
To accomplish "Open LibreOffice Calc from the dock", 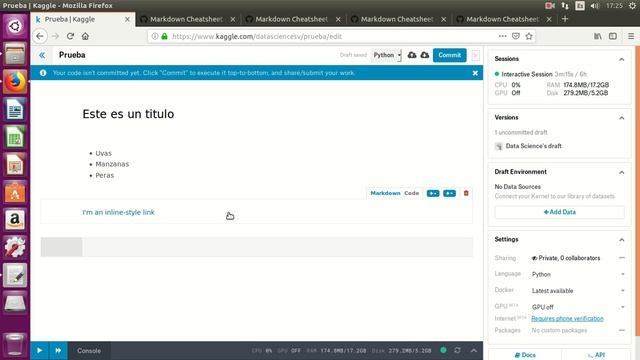I will pos(15,138).
